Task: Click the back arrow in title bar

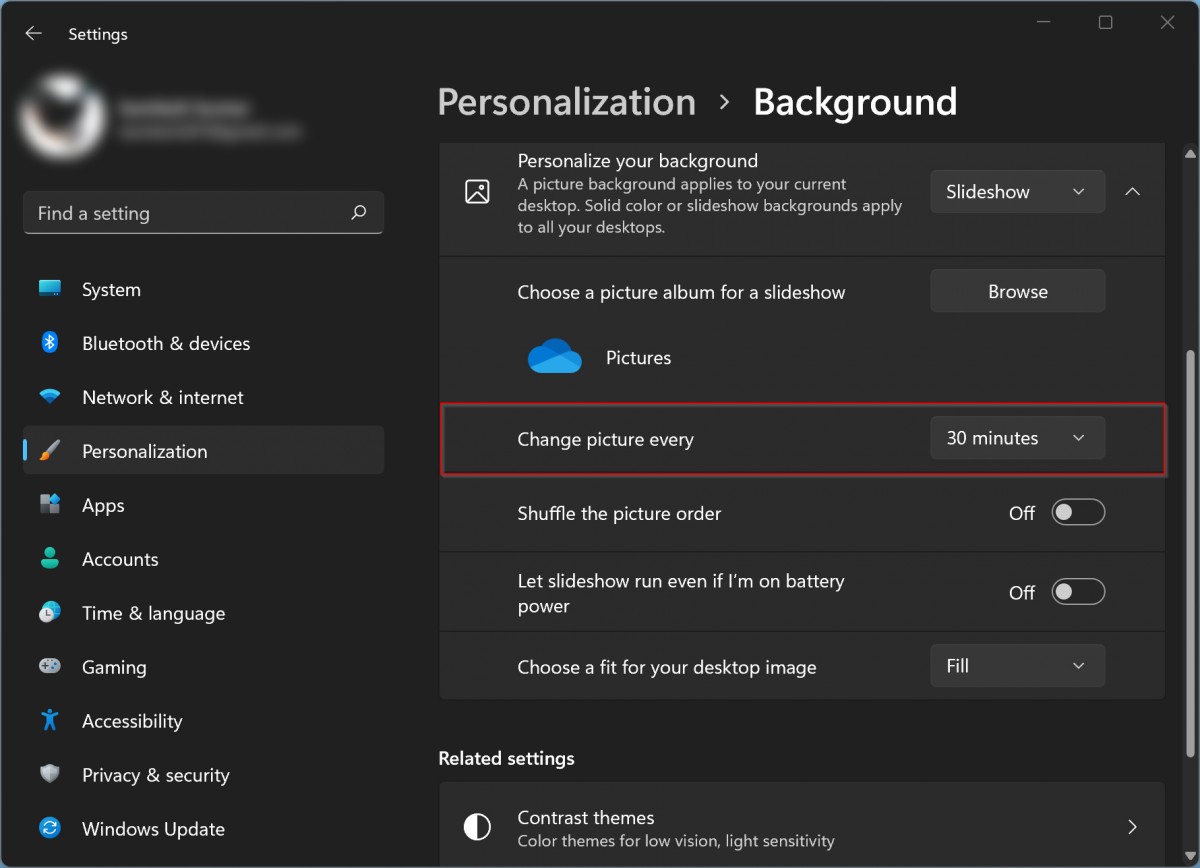Action: click(x=34, y=34)
